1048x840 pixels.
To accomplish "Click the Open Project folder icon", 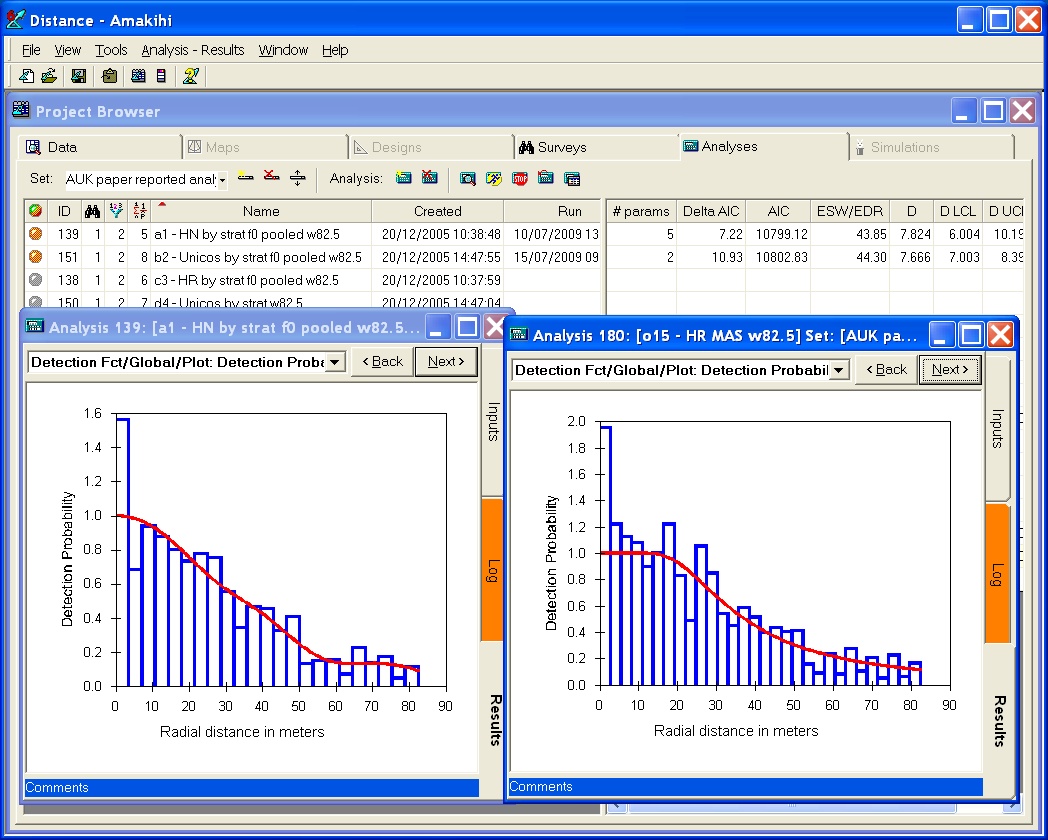I will [49, 76].
